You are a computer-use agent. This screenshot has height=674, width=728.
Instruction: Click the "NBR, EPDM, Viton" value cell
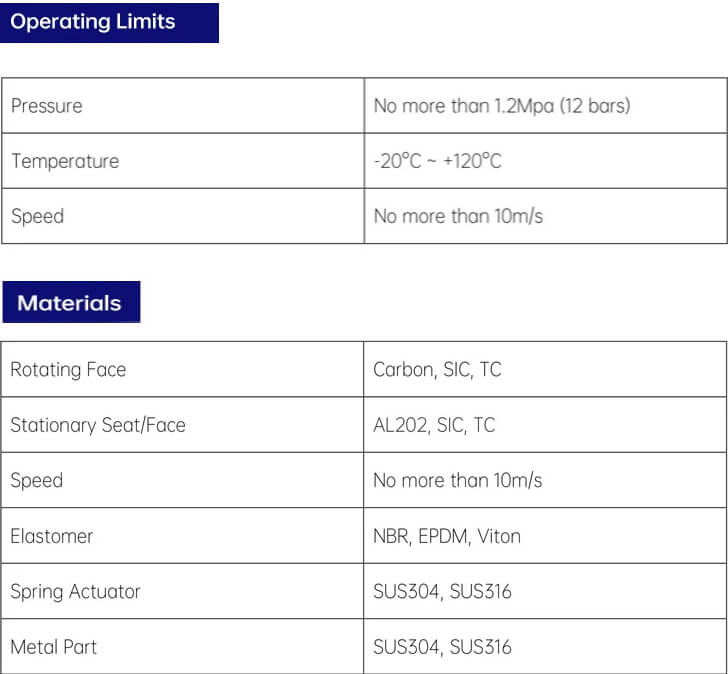pyautogui.click(x=447, y=536)
